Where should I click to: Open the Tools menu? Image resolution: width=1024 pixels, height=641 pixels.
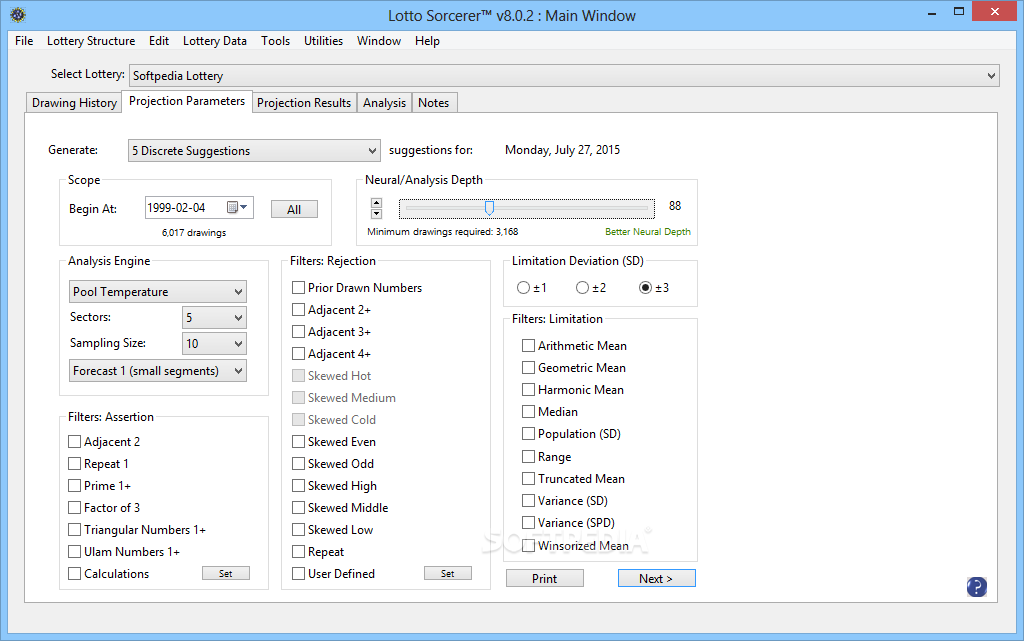coord(276,40)
